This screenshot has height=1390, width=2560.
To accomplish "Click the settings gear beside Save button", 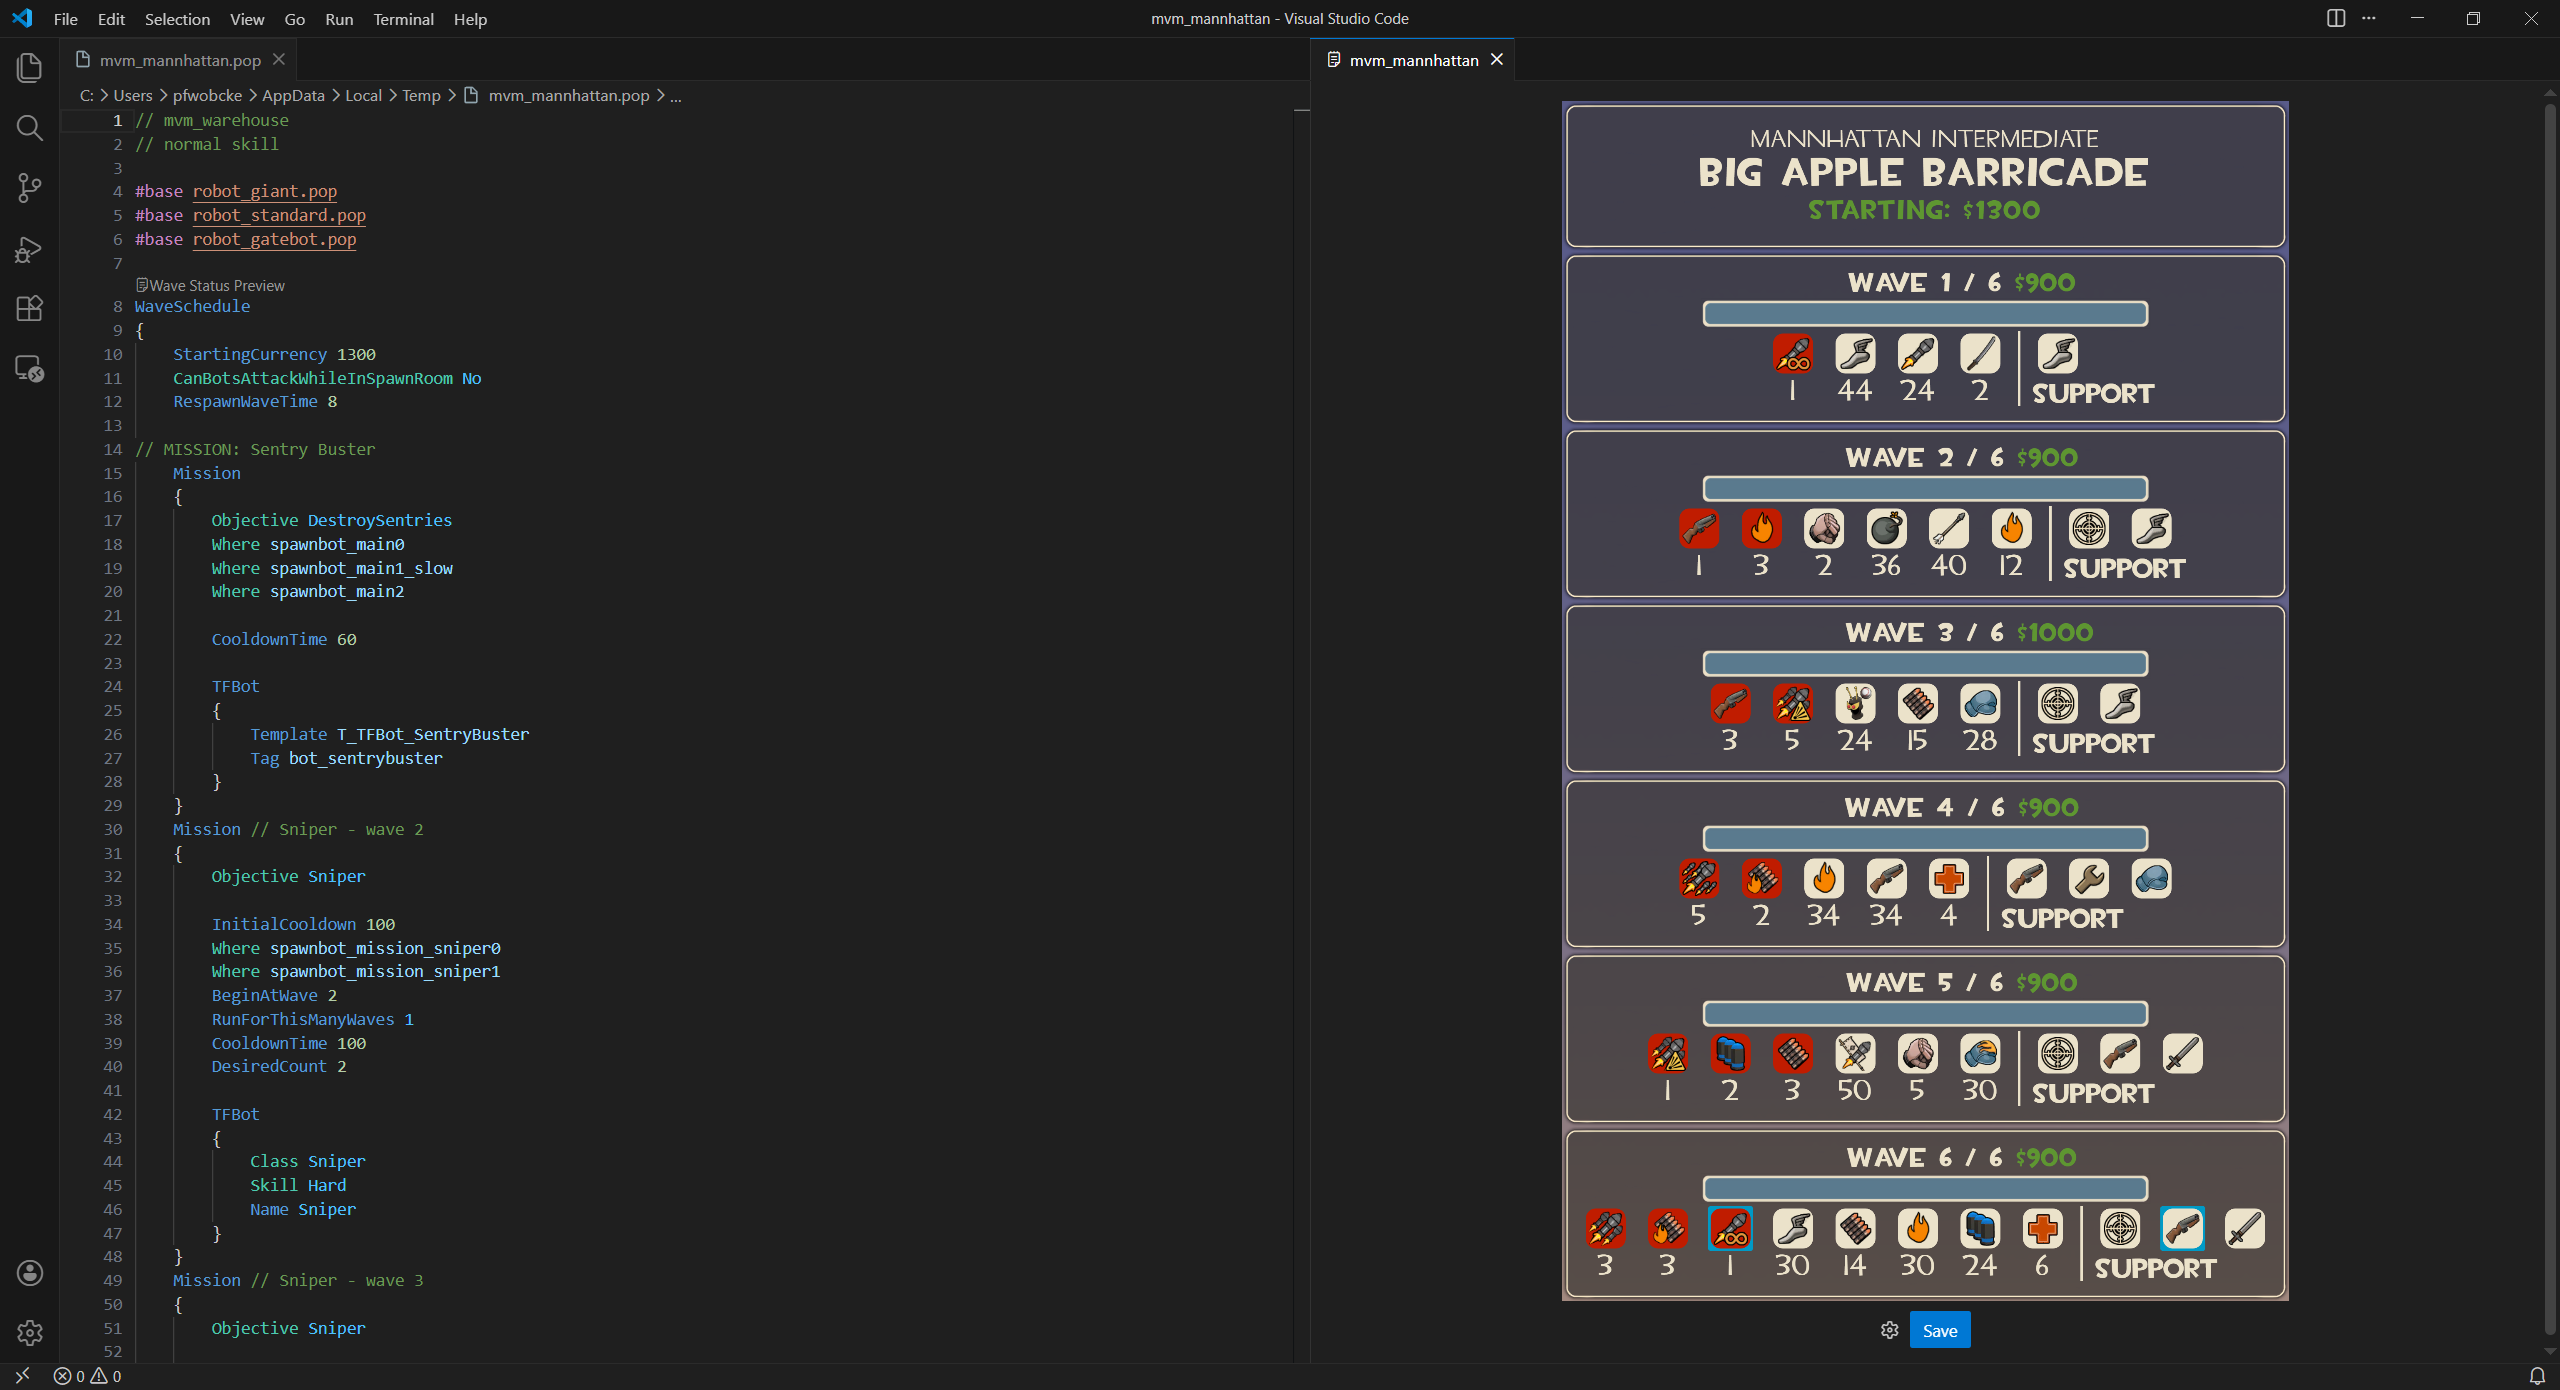I will tap(1889, 1330).
